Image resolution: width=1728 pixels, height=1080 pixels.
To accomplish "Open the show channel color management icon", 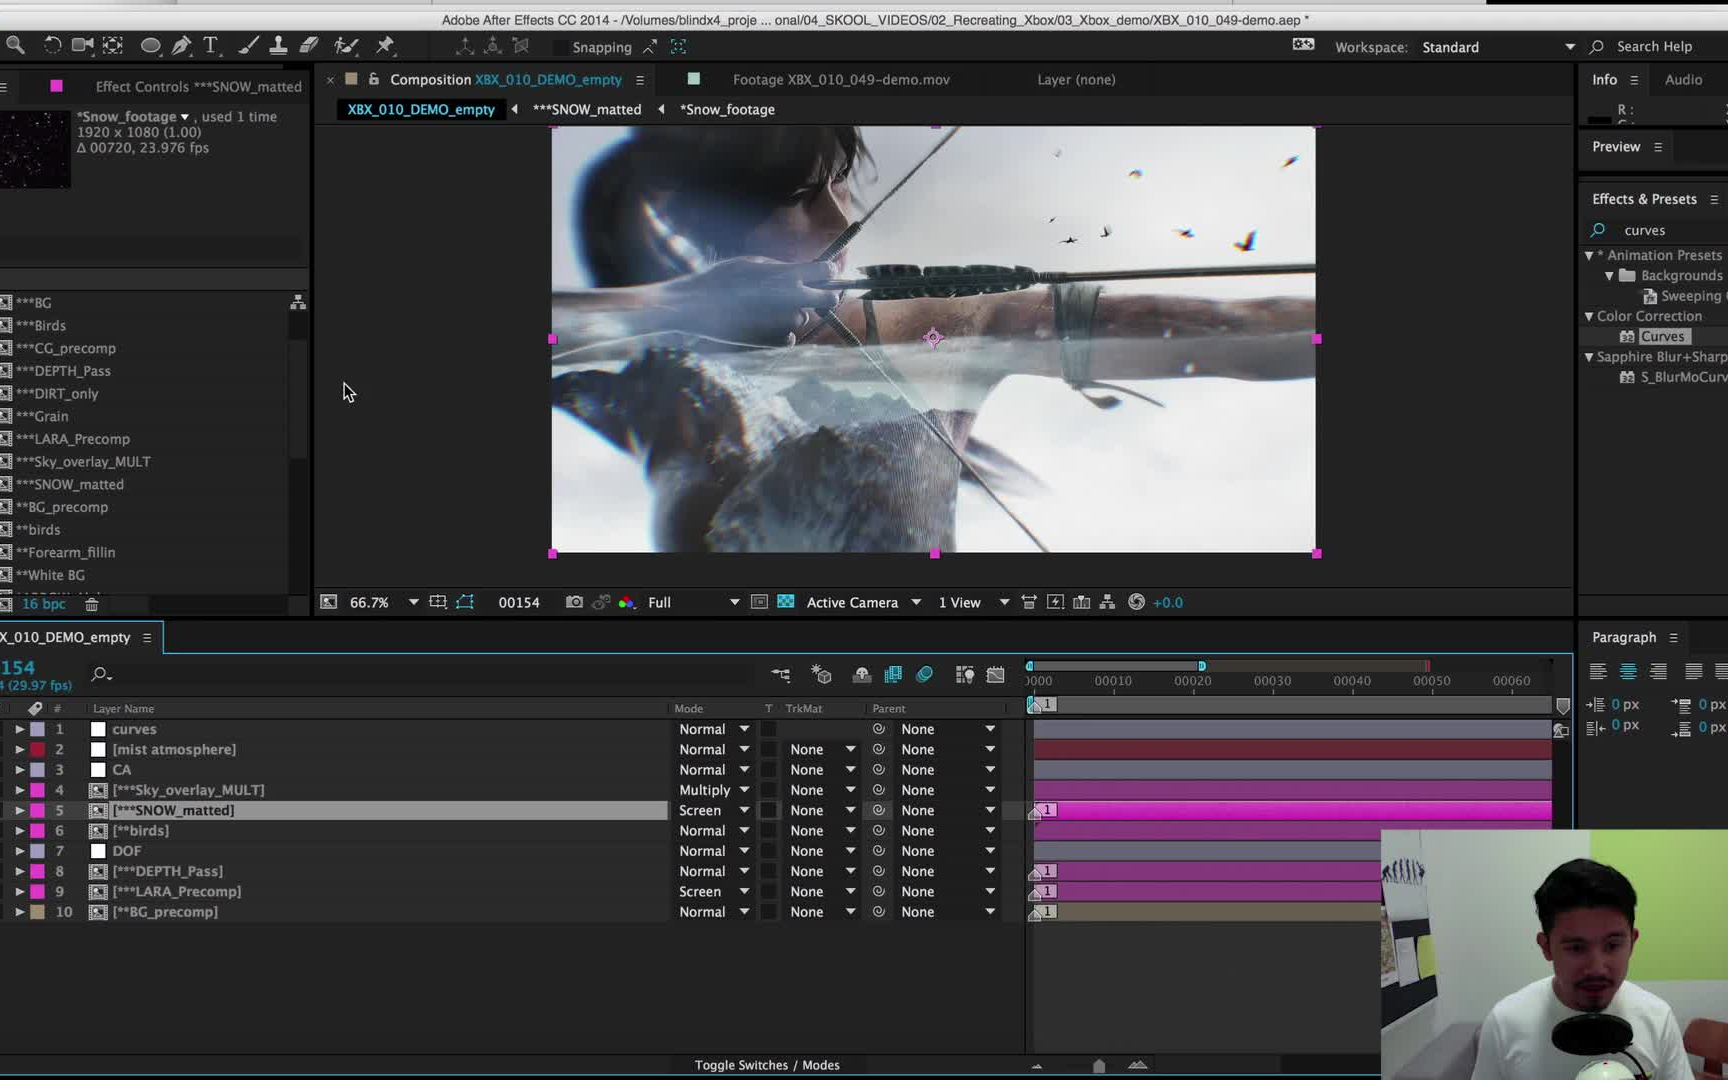I will click(627, 602).
